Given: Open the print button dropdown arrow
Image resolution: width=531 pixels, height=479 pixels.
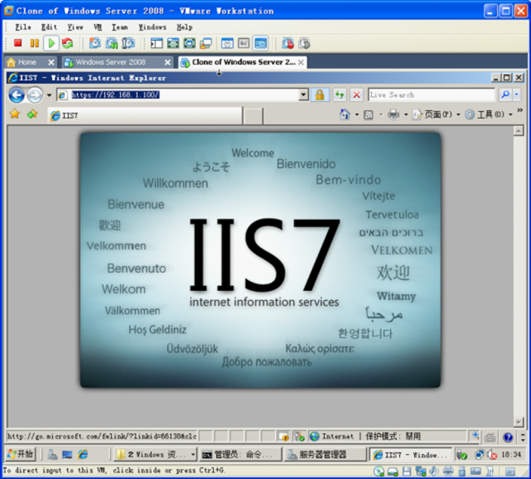Looking at the screenshot, I should coord(406,115).
